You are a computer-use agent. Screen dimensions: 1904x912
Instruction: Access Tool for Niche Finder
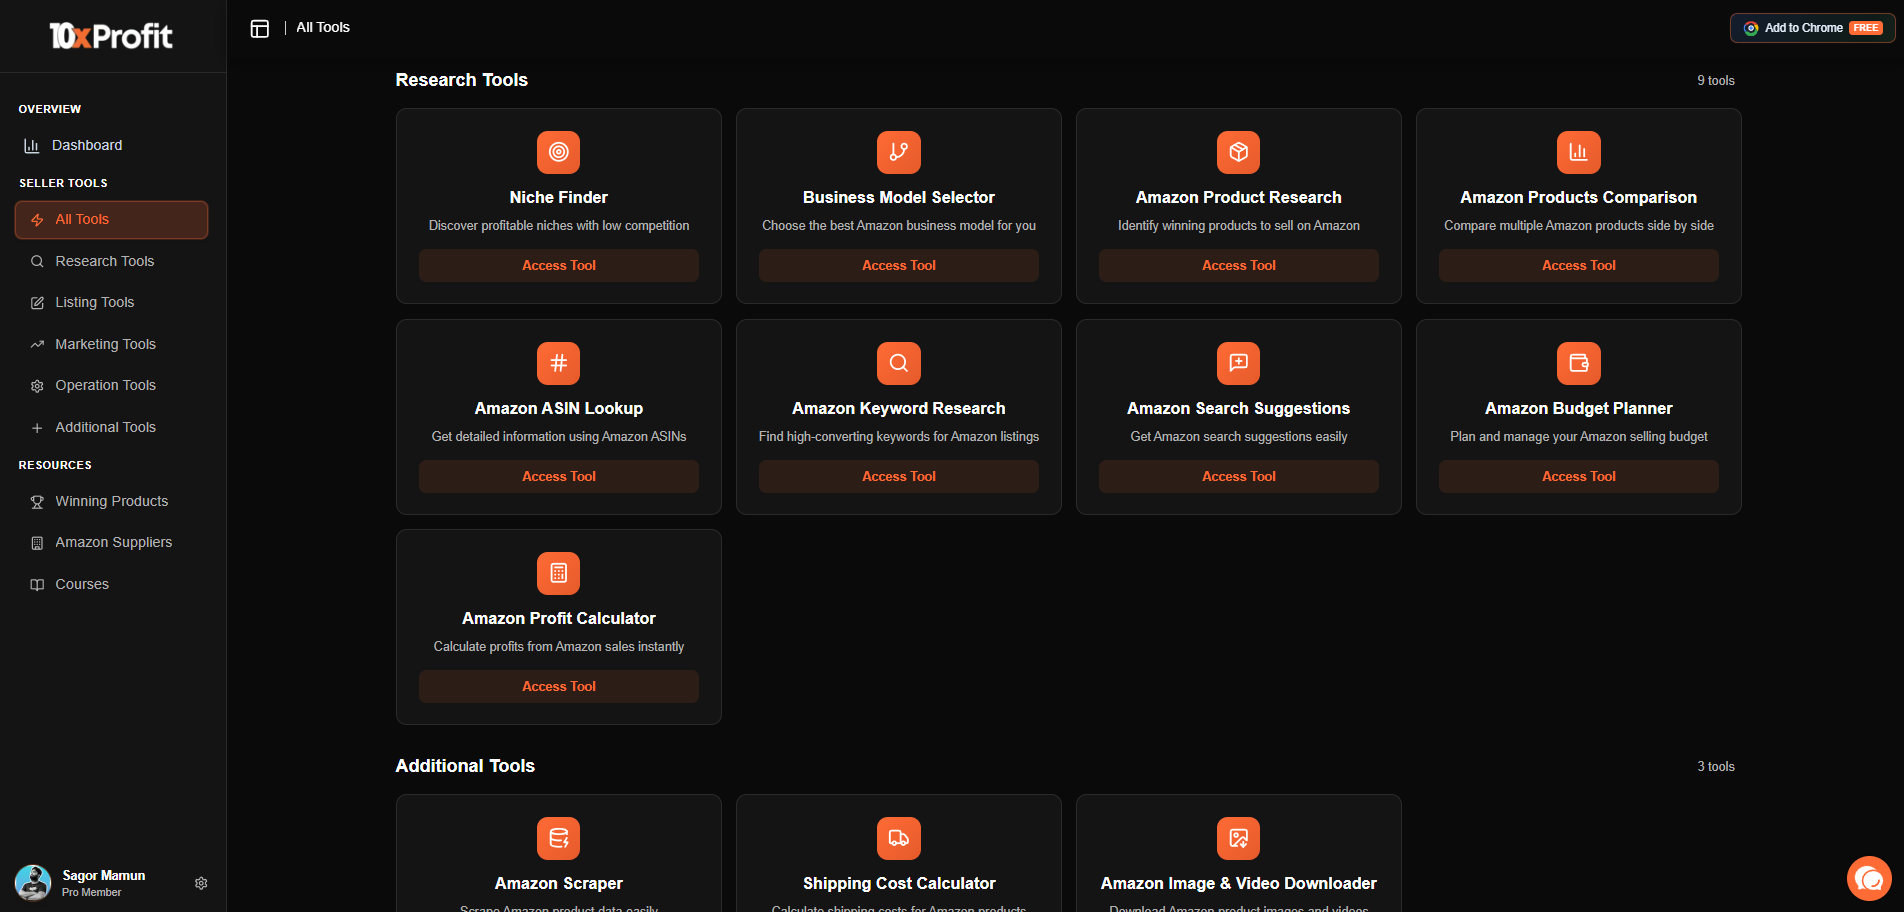click(x=559, y=265)
